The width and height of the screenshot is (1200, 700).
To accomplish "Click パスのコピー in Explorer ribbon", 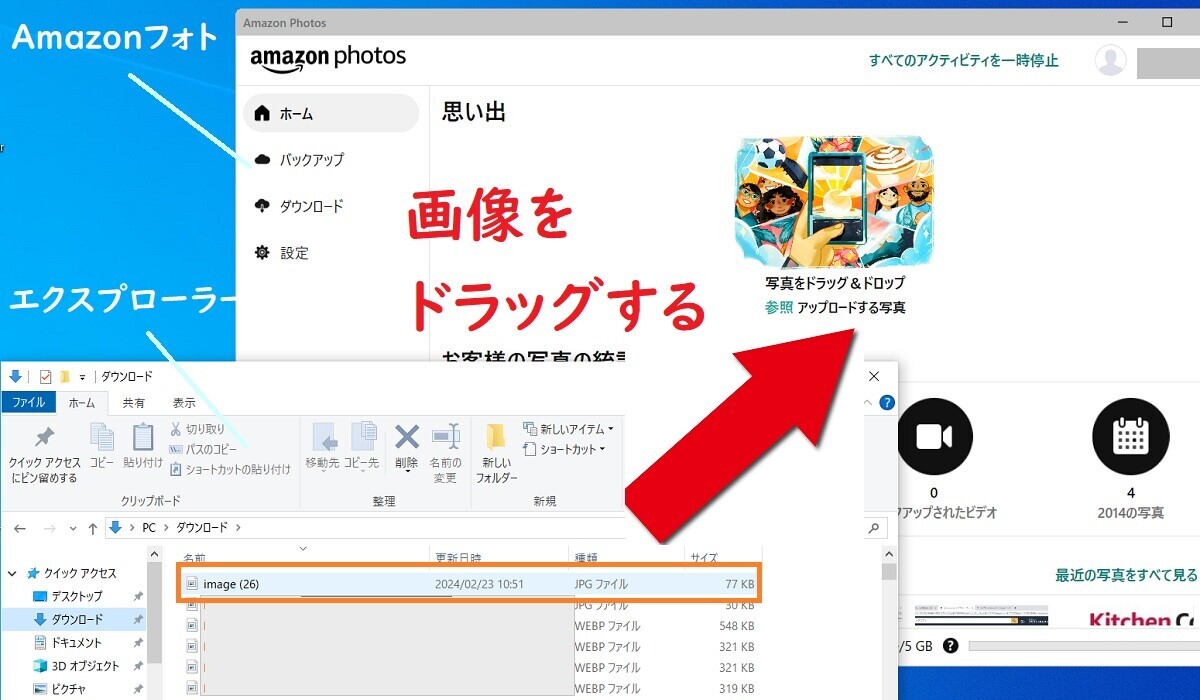I will click(203, 449).
